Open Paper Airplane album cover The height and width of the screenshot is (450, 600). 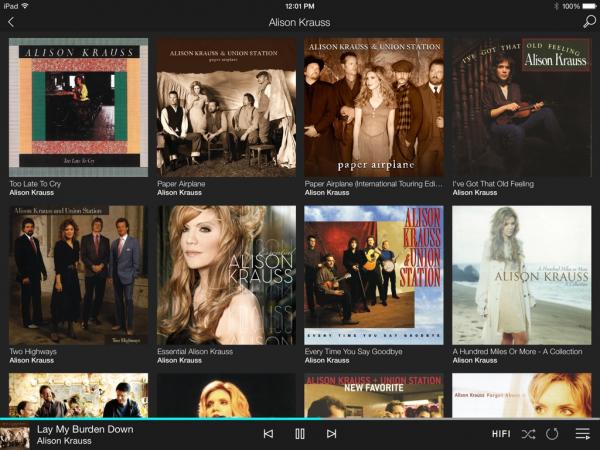pos(226,107)
